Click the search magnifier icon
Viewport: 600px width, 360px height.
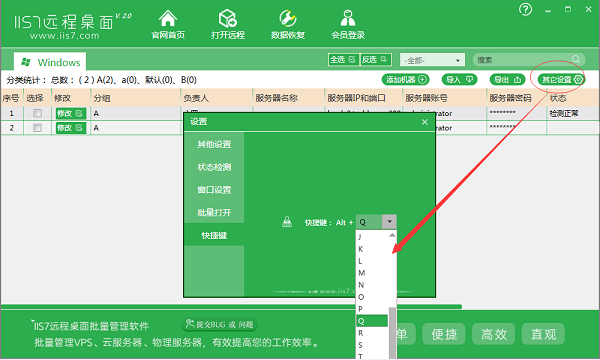coord(576,59)
